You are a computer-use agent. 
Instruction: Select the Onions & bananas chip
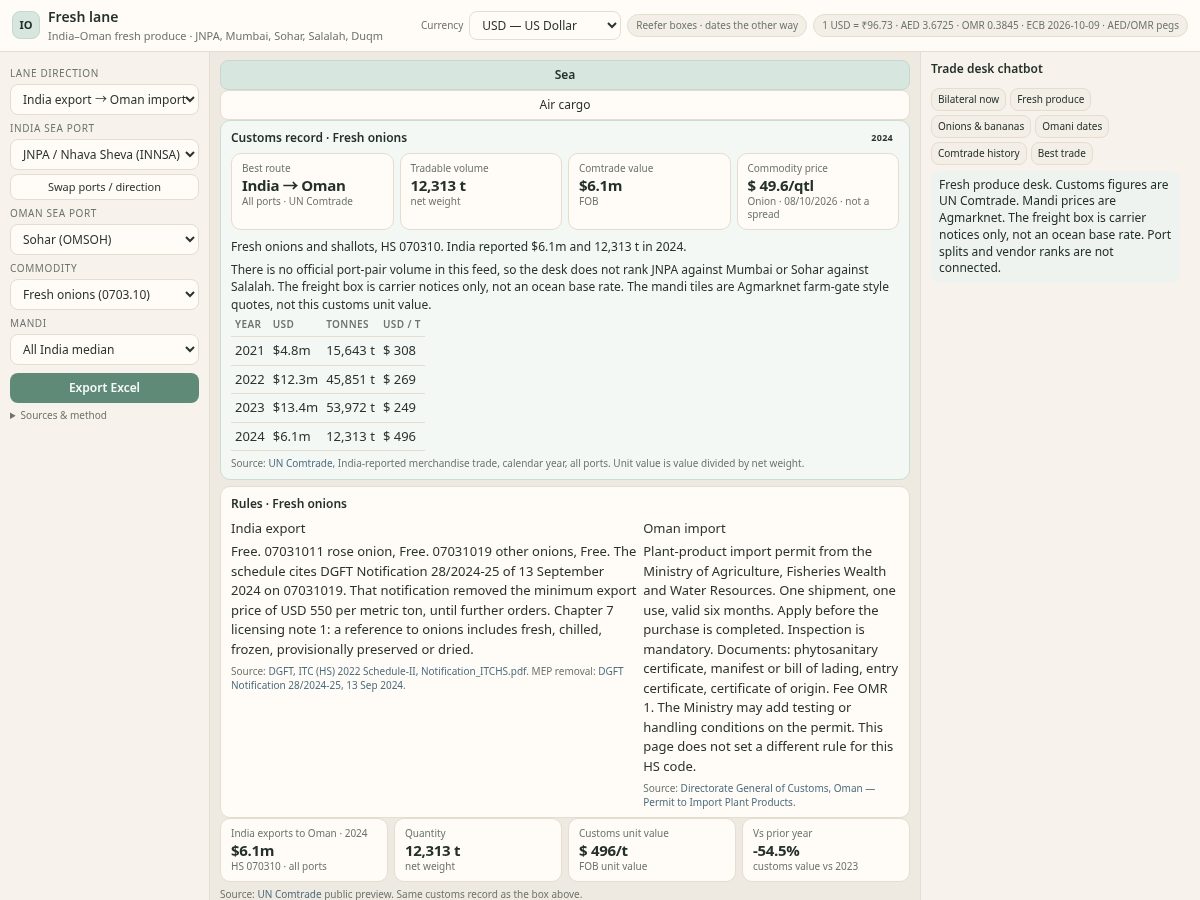(981, 126)
